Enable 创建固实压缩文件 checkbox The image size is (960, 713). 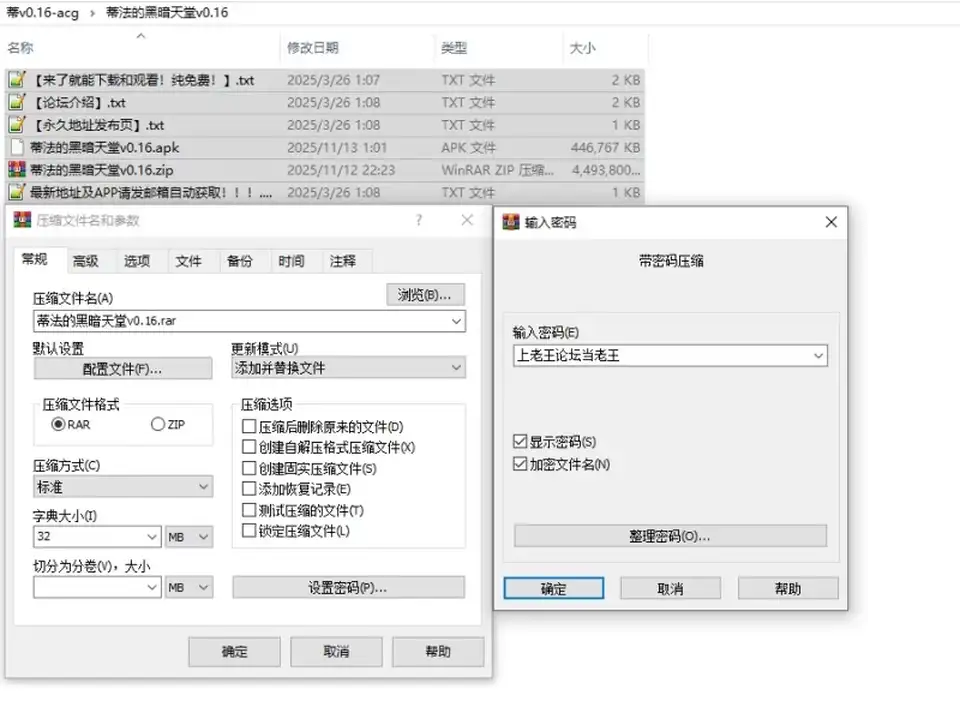(x=249, y=468)
